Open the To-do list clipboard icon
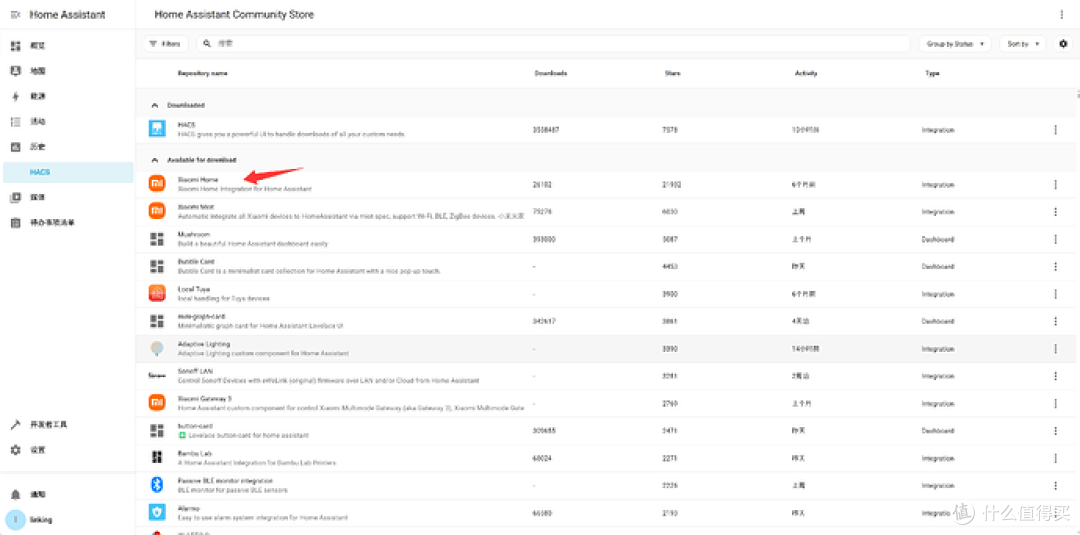 pos(16,222)
